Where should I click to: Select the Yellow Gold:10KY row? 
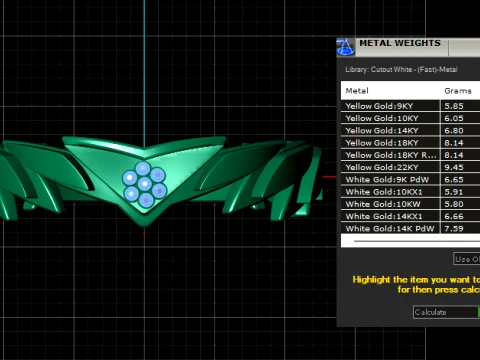pos(410,118)
